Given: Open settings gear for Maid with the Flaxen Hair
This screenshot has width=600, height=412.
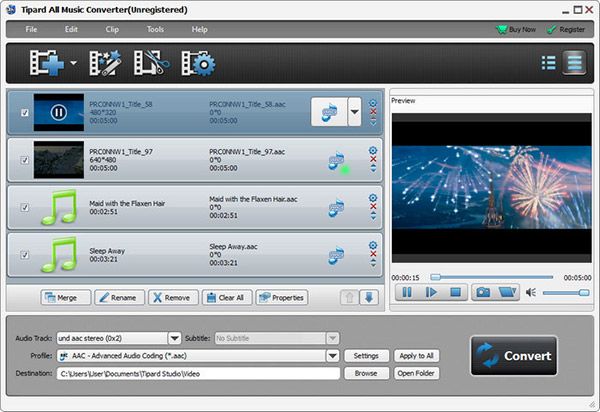Looking at the screenshot, I should point(373,198).
